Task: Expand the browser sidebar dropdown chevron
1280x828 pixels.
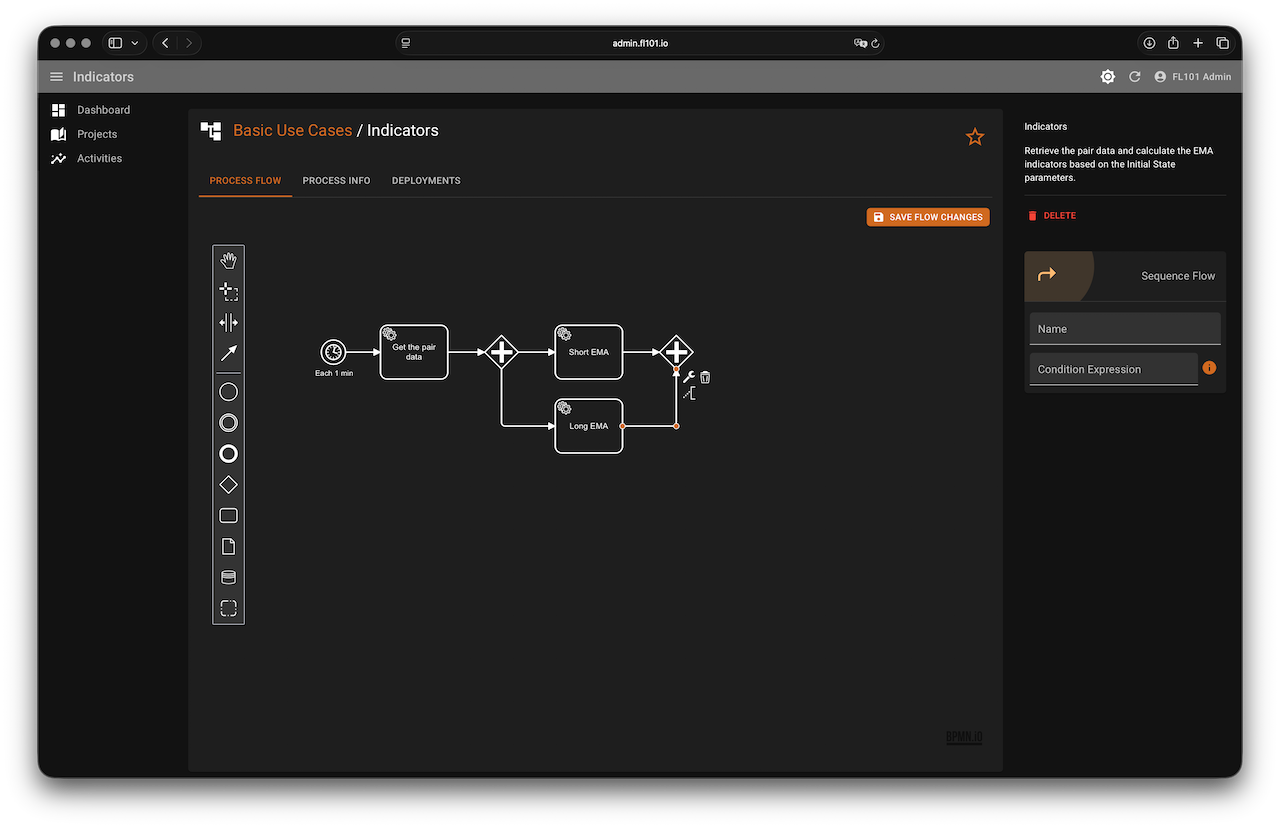Action: pyautogui.click(x=135, y=43)
